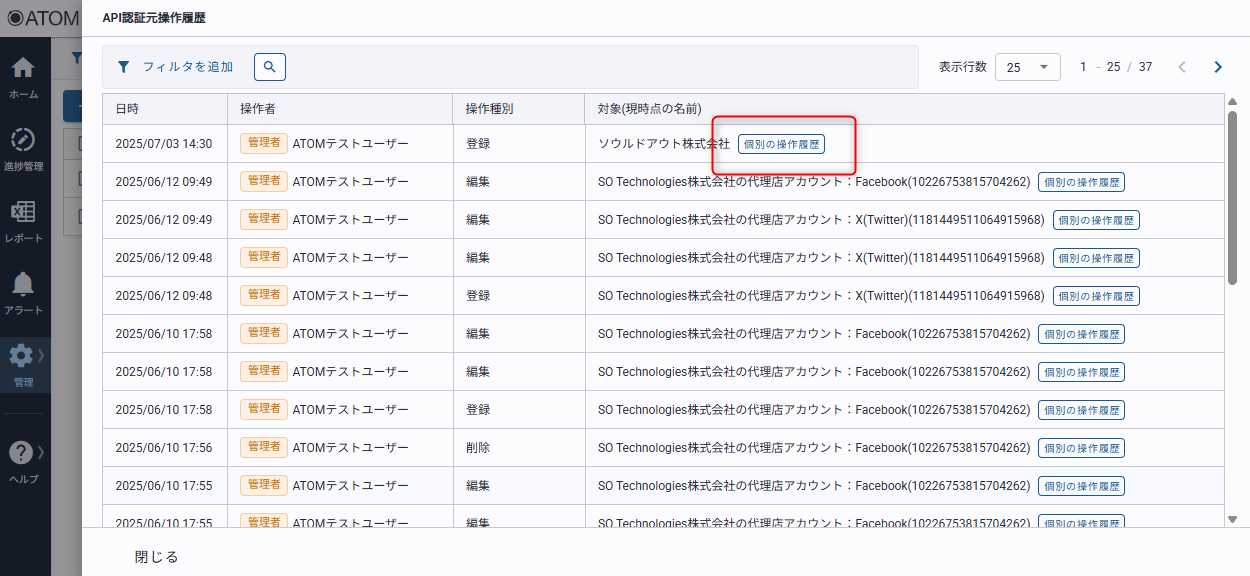Image resolution: width=1250 pixels, height=576 pixels.
Task: Open the 管理 gear settings icon
Action: (21, 356)
